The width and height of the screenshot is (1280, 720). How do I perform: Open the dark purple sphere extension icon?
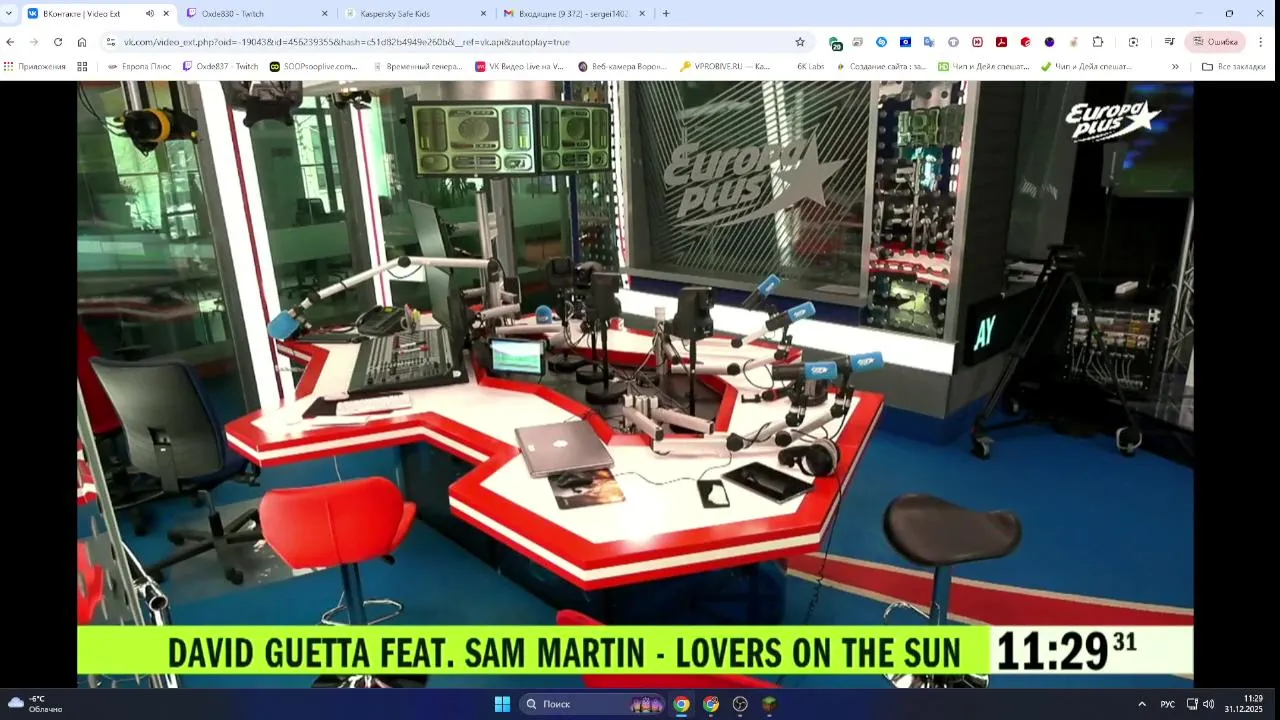point(1049,42)
